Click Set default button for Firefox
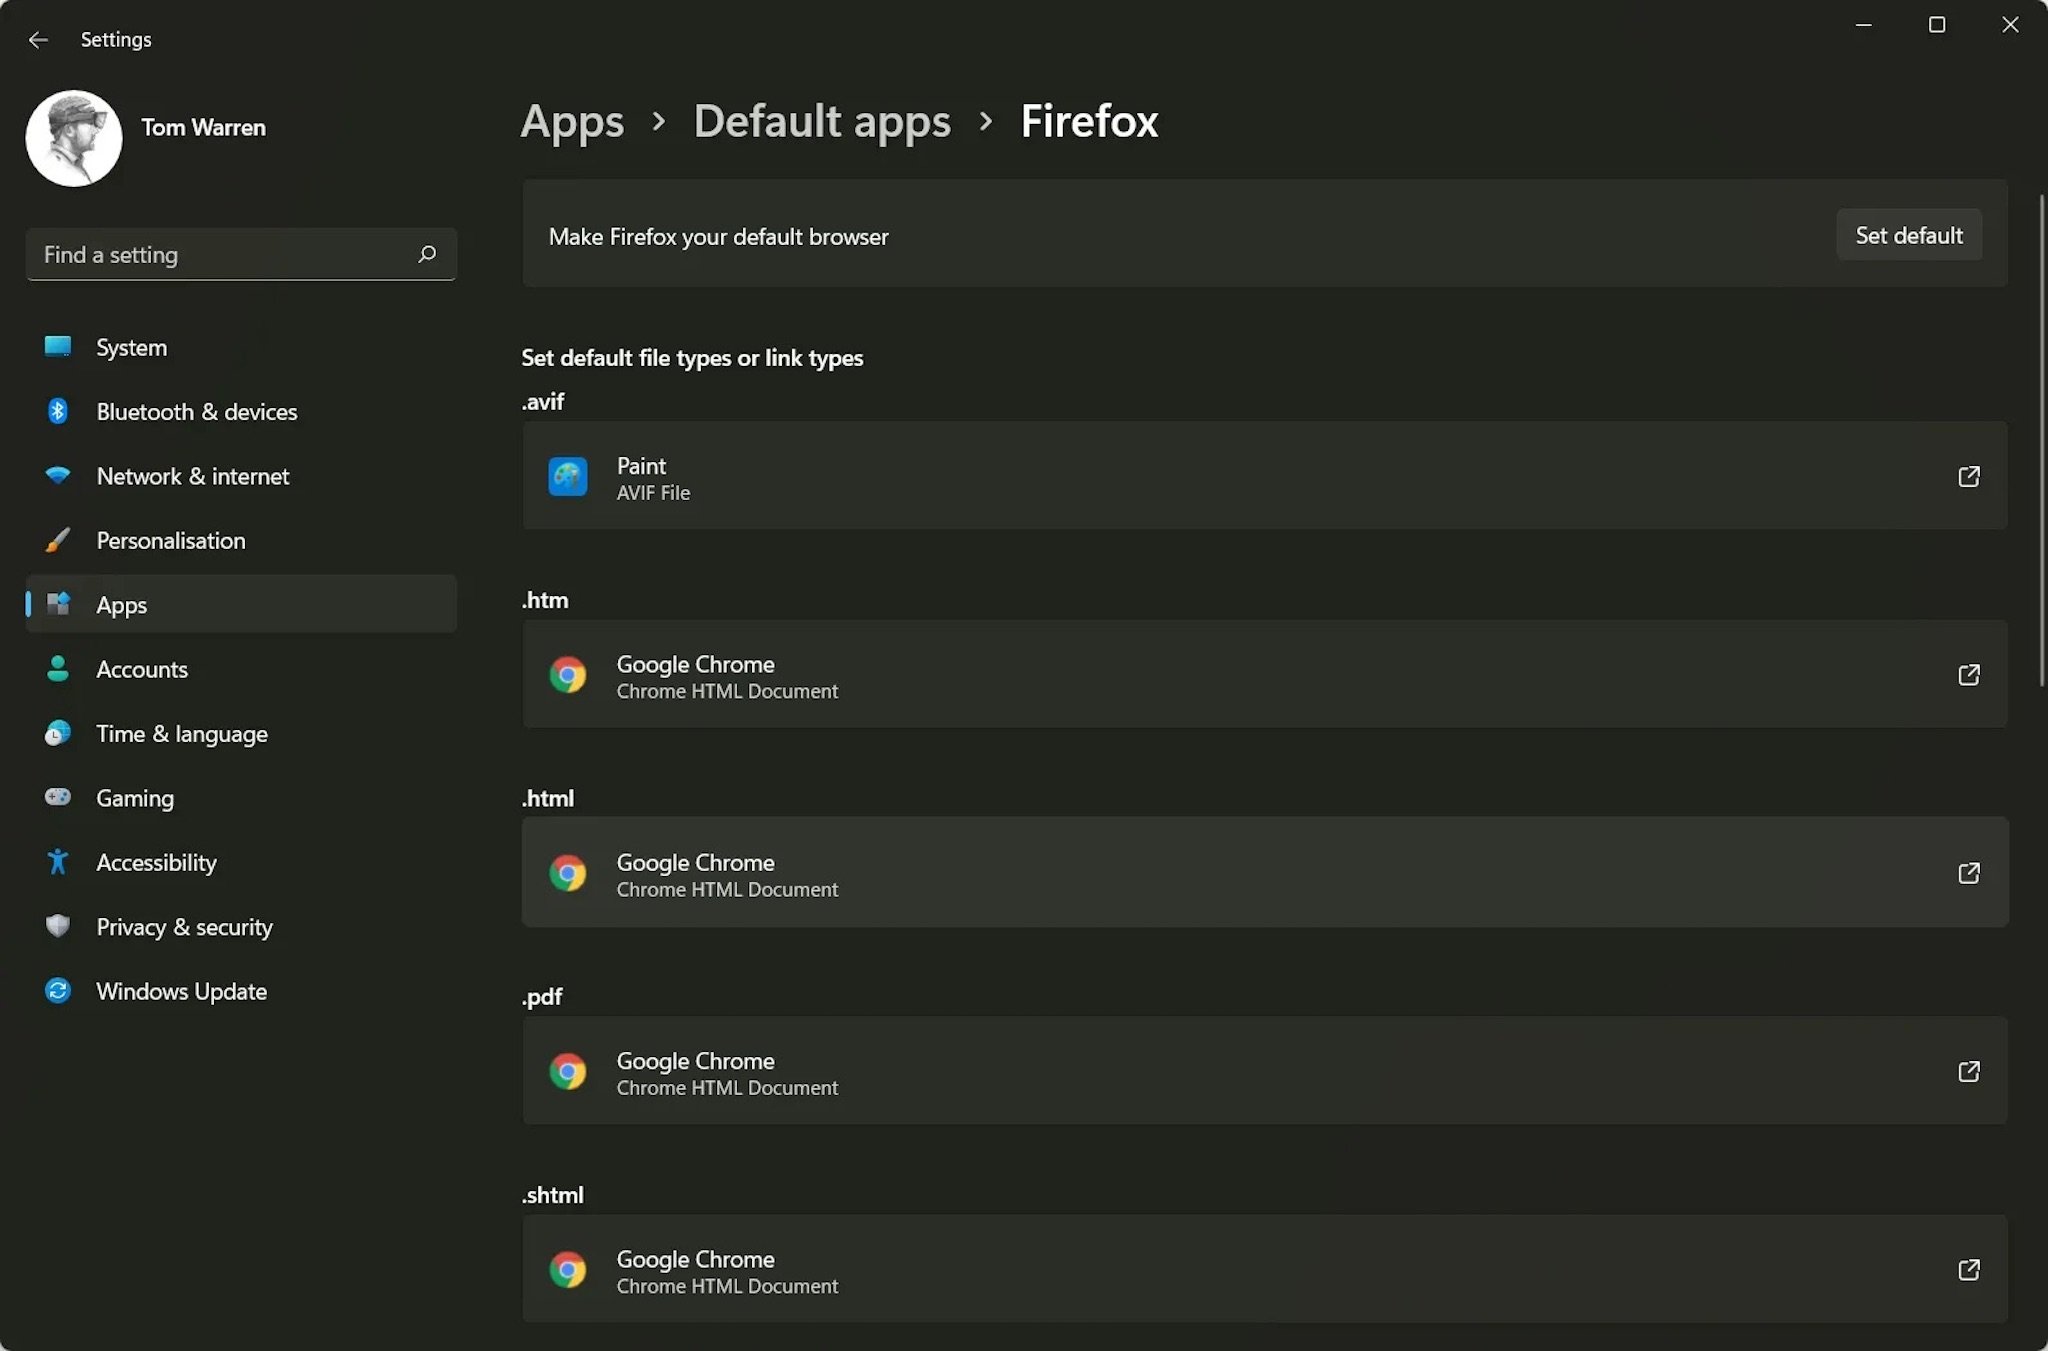The width and height of the screenshot is (2048, 1351). [1908, 234]
